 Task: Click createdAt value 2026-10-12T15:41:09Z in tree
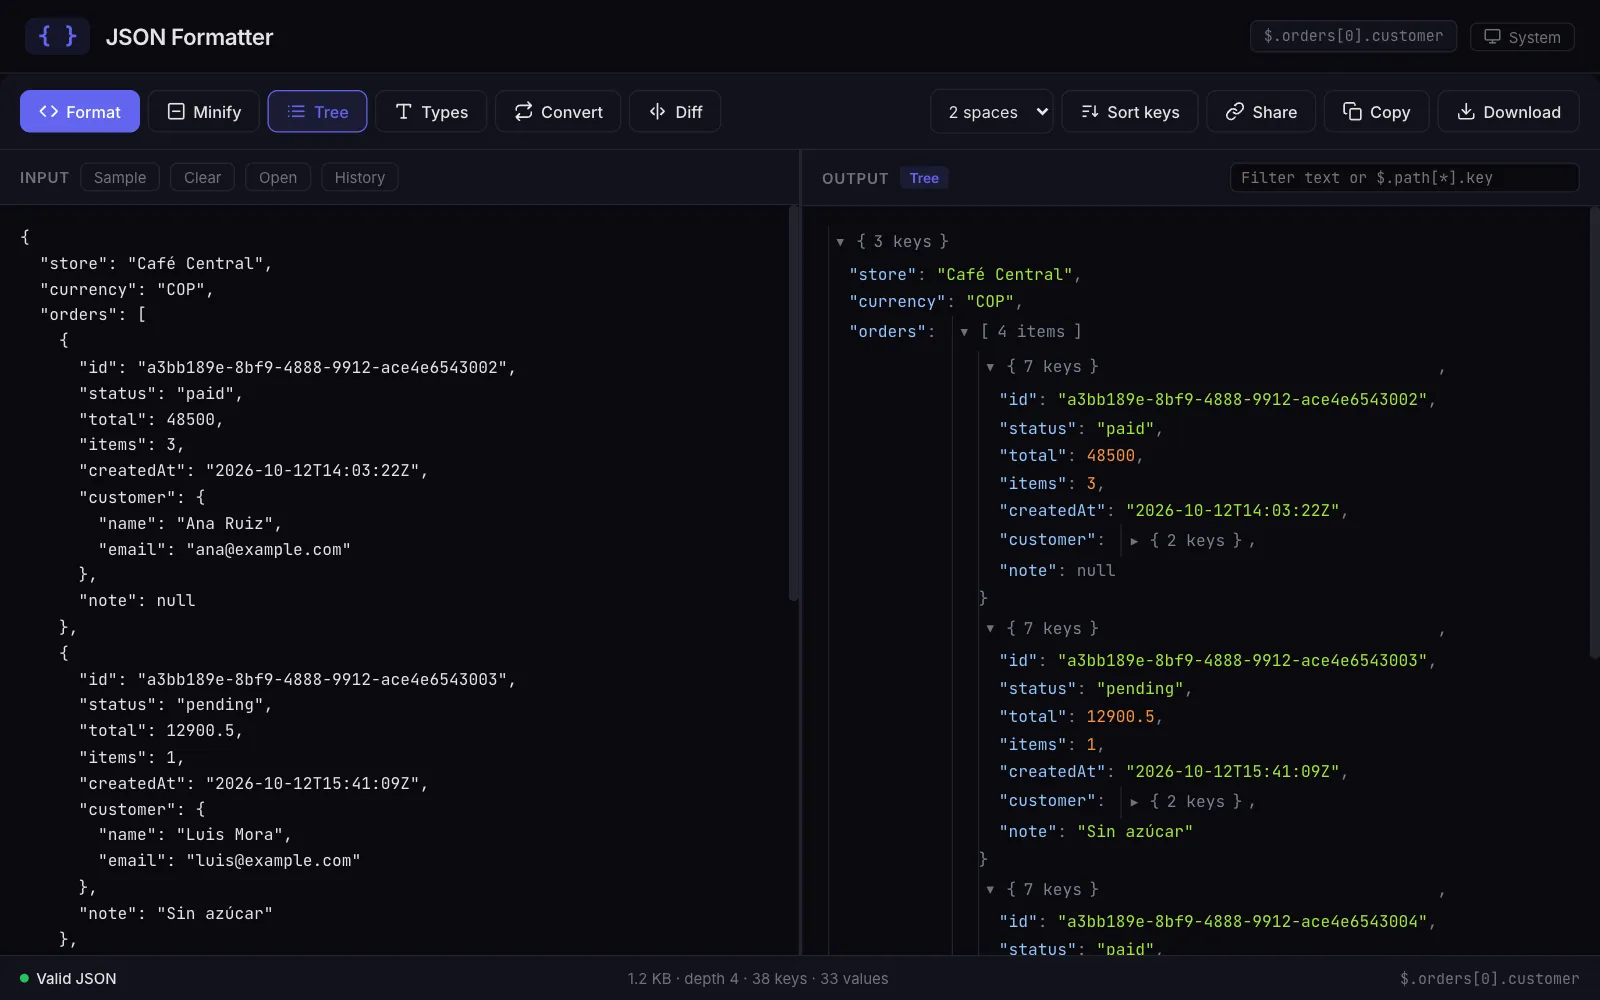(x=1232, y=771)
